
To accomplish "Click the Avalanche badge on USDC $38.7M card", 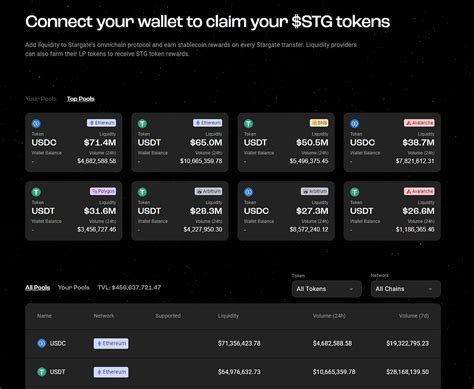I will point(419,123).
